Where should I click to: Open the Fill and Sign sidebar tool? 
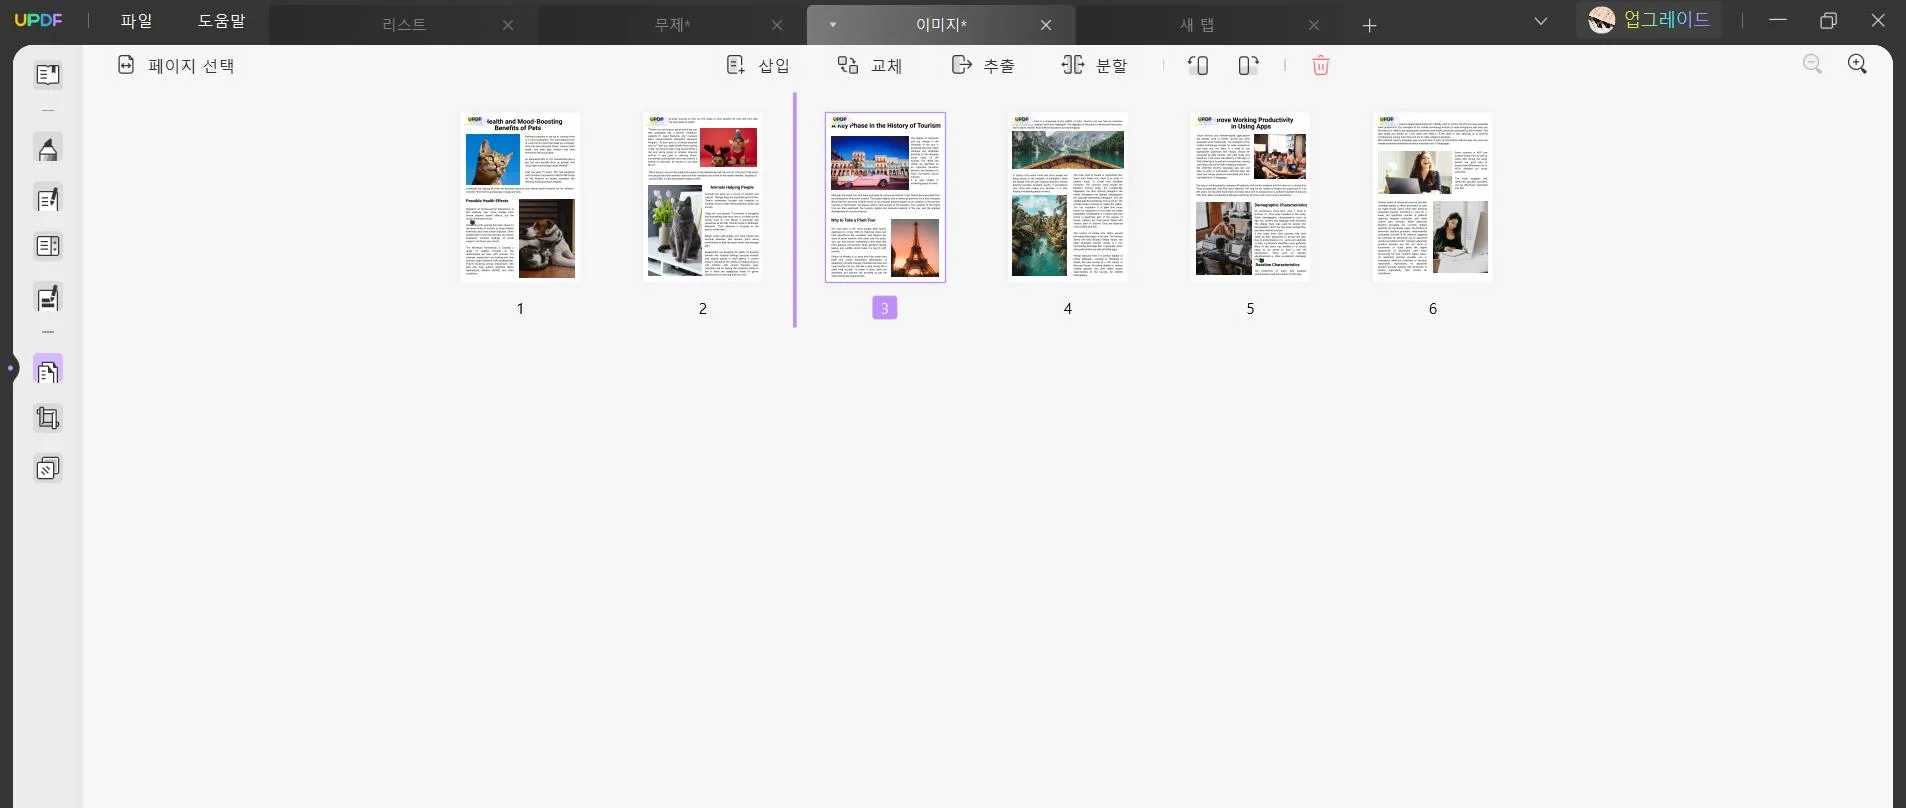coord(48,297)
